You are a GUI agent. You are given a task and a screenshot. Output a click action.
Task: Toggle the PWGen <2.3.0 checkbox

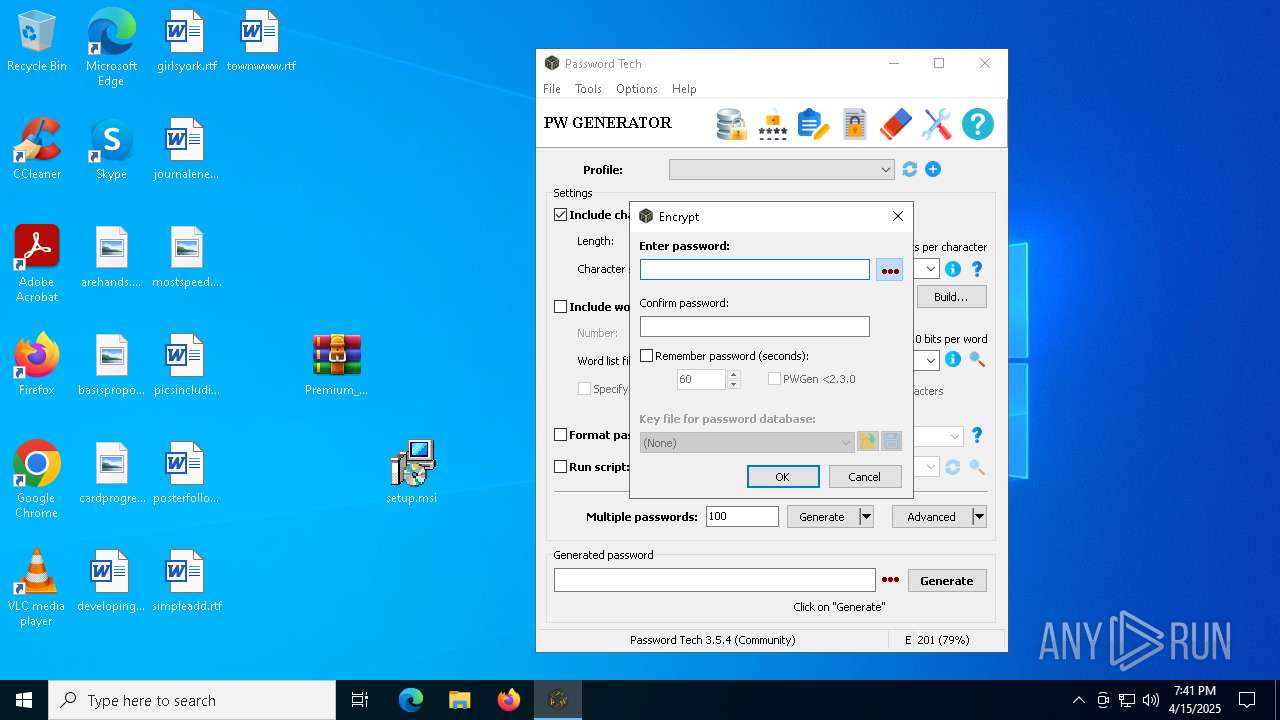(774, 379)
